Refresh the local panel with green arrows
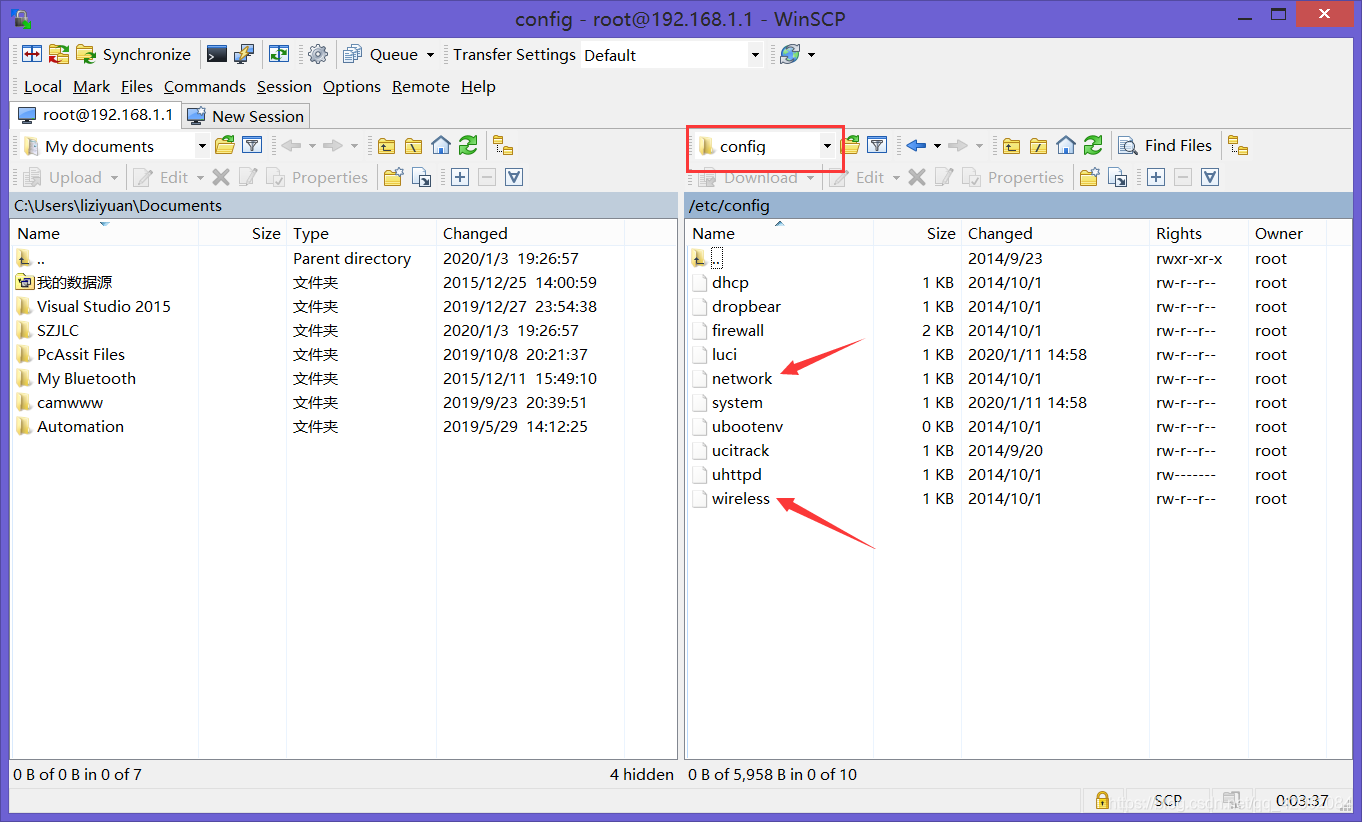 coord(468,146)
